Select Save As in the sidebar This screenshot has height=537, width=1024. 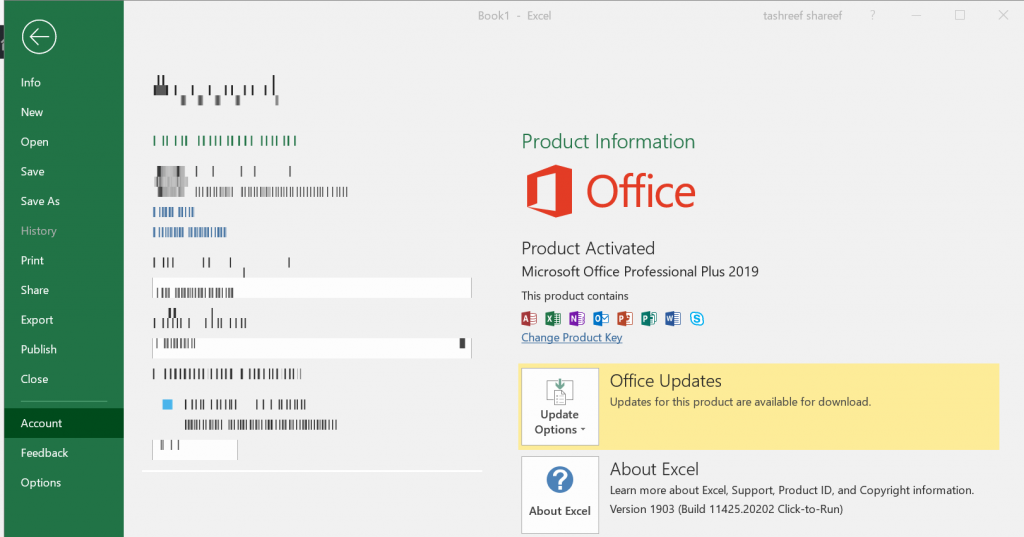pyautogui.click(x=40, y=201)
